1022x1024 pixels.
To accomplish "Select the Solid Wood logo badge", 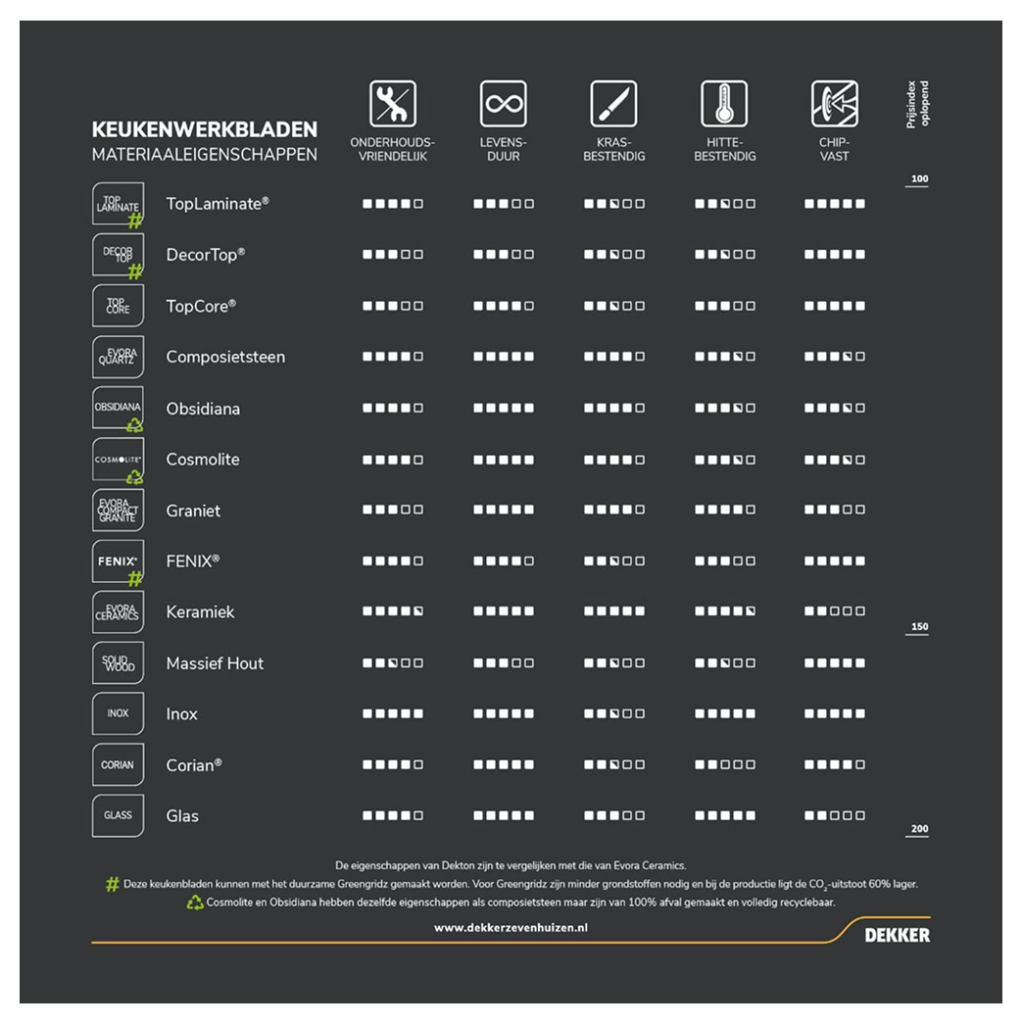I will pyautogui.click(x=118, y=663).
